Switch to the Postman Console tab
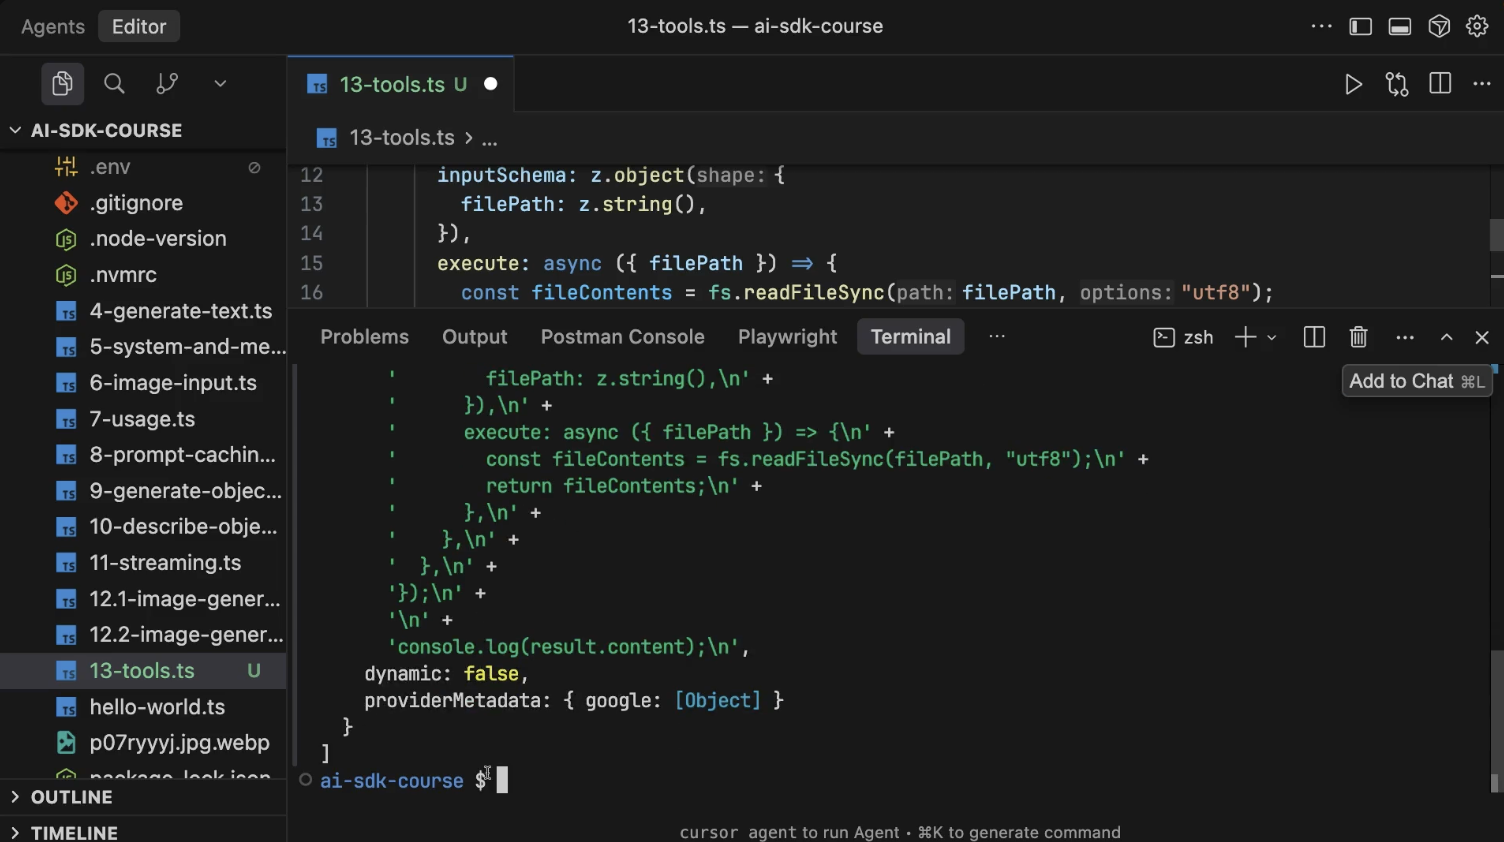1504x842 pixels. (x=623, y=337)
